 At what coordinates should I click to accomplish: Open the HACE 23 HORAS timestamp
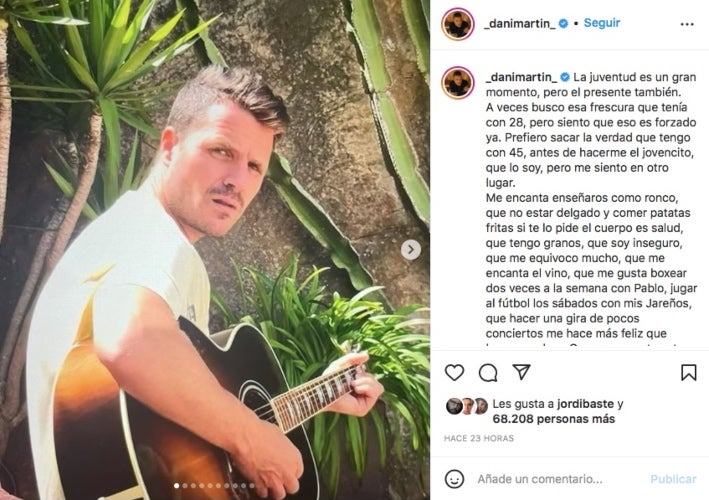click(x=478, y=438)
